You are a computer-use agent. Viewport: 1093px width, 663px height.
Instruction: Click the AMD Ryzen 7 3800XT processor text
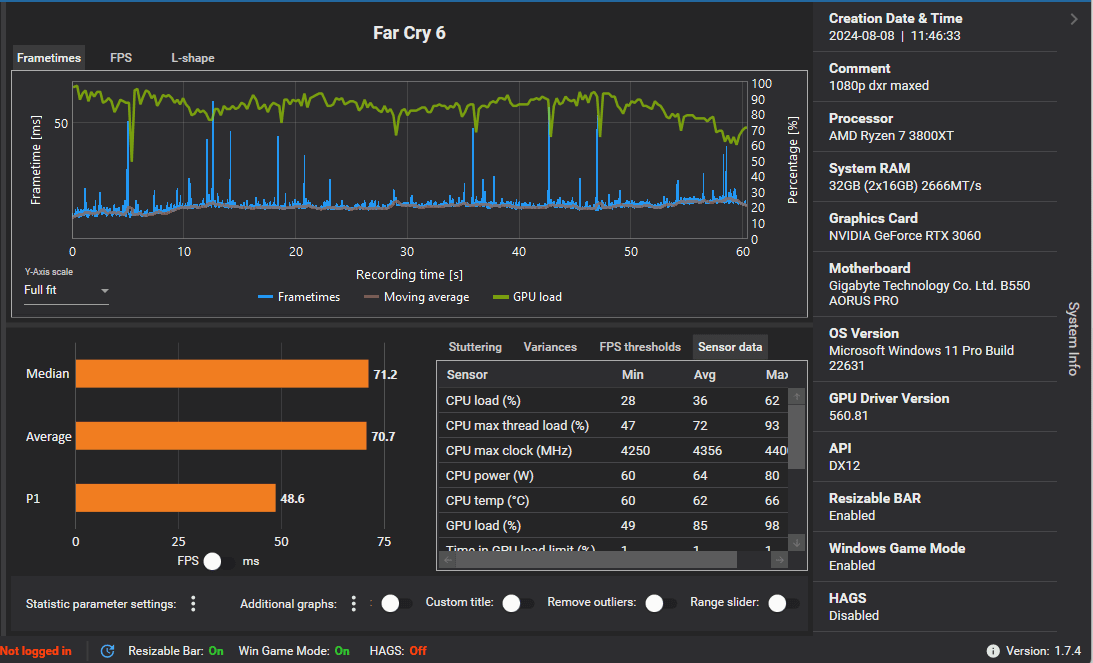click(891, 136)
